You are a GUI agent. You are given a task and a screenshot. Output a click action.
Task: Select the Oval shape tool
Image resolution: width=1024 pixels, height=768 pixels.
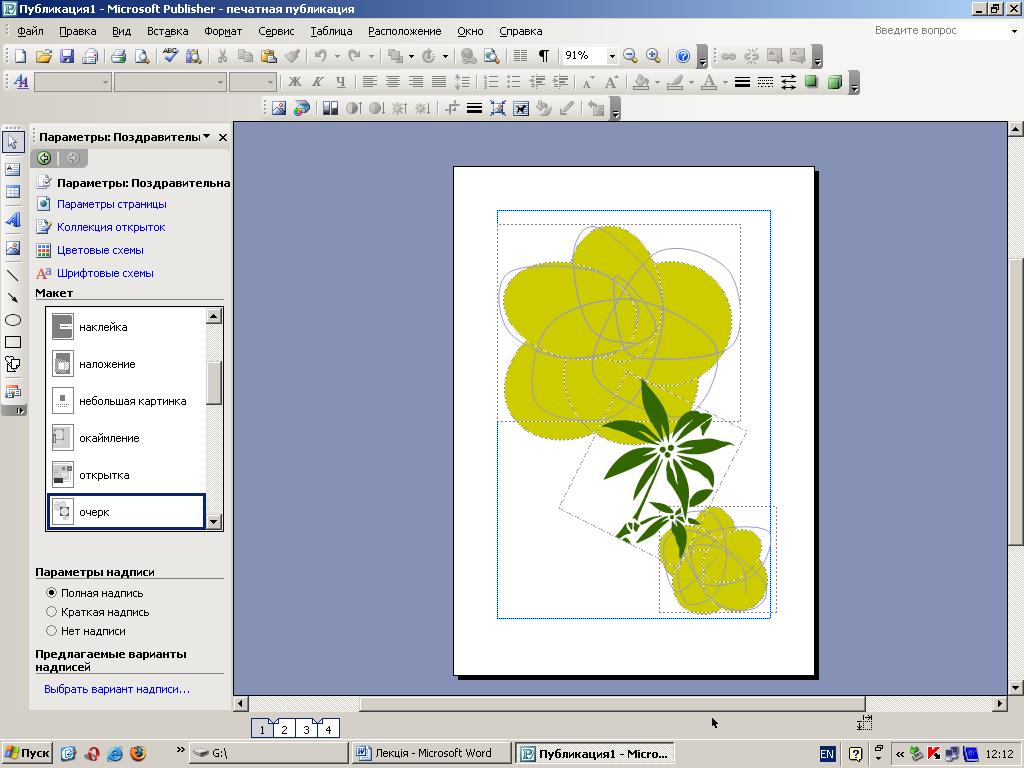pyautogui.click(x=13, y=320)
